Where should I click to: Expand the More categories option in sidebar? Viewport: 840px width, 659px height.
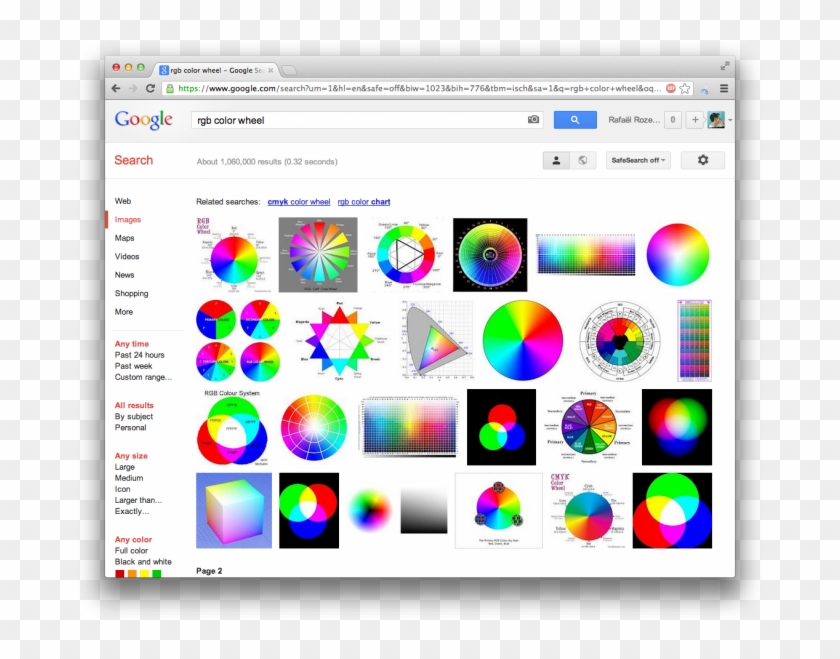pyautogui.click(x=123, y=311)
